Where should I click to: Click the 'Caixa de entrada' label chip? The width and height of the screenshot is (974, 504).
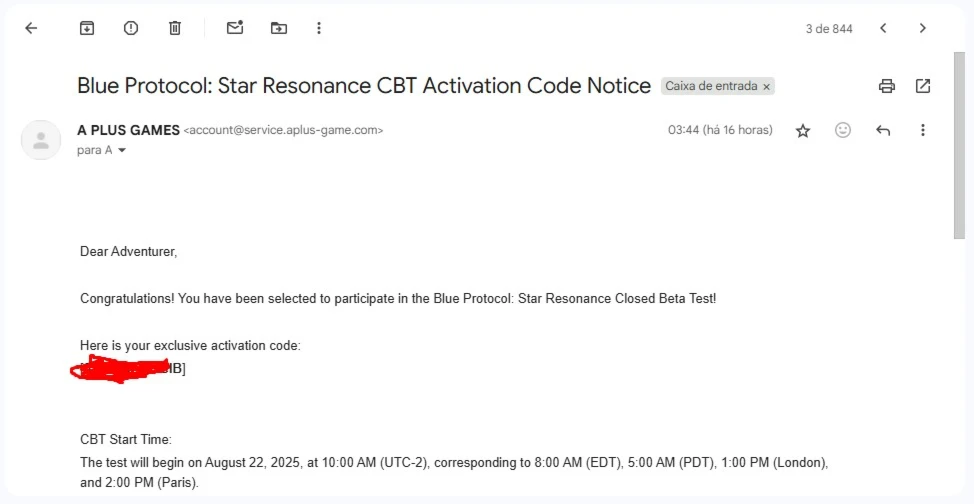711,86
